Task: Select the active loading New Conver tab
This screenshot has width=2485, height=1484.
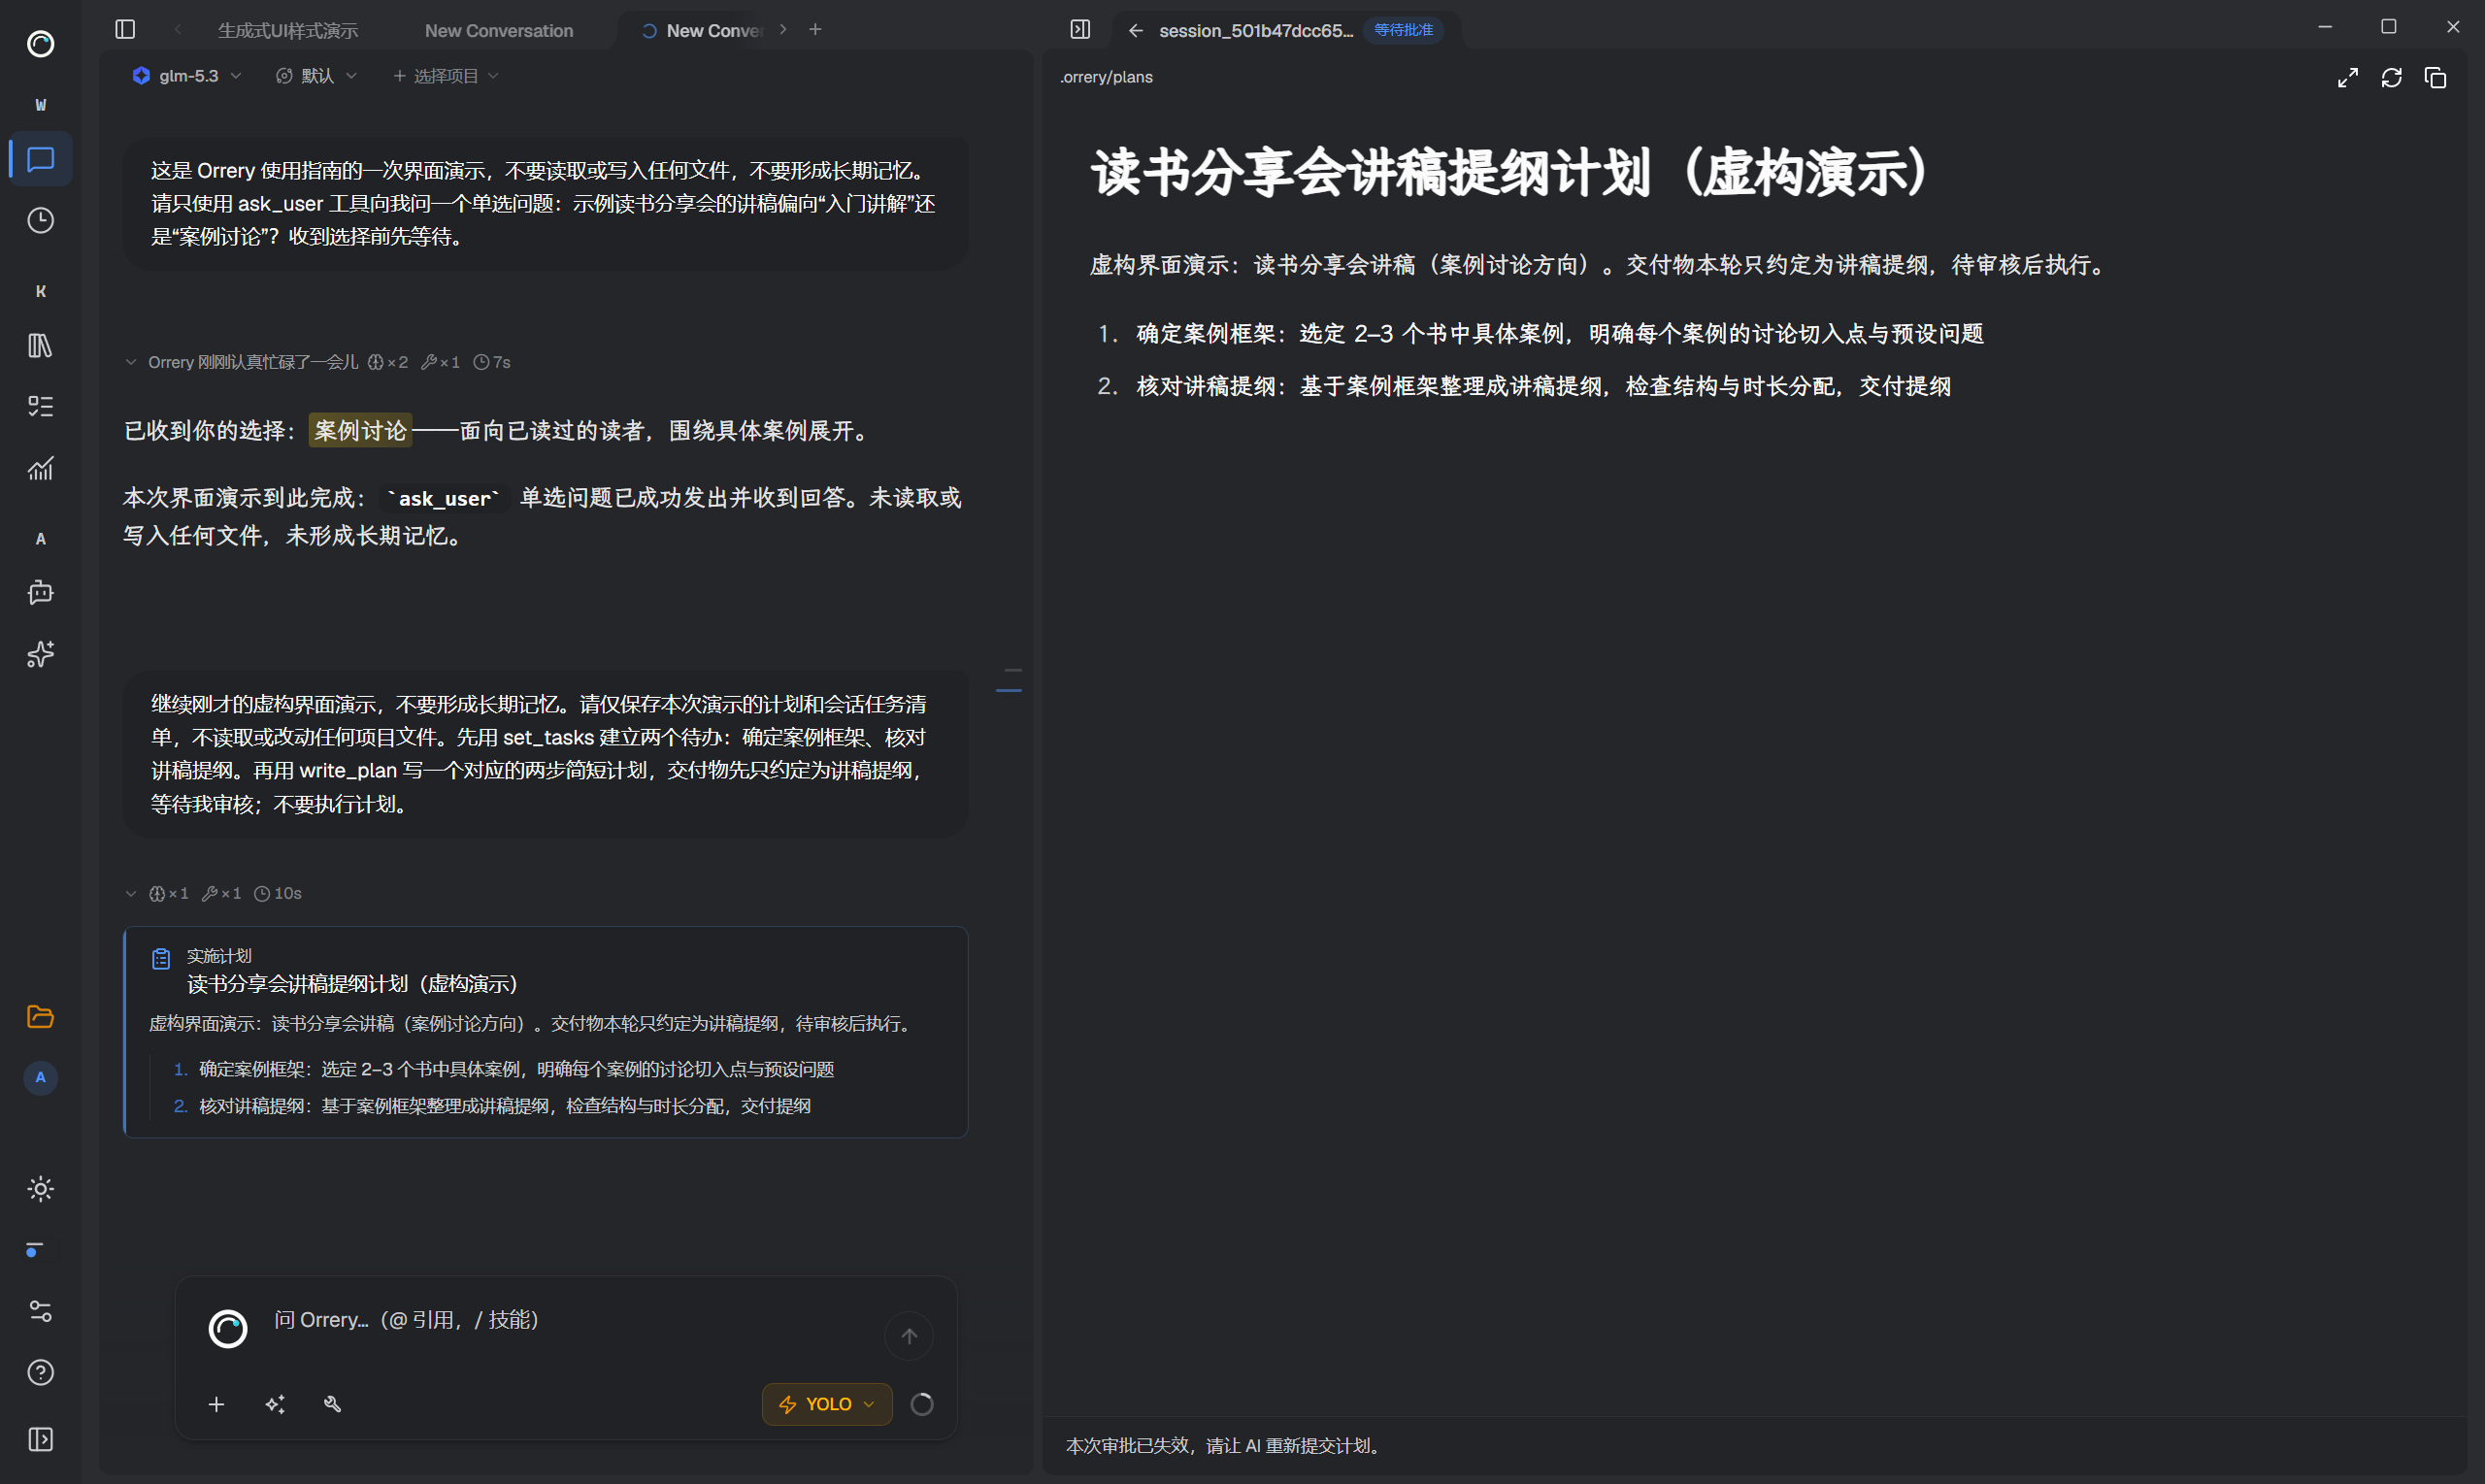Action: [x=704, y=30]
